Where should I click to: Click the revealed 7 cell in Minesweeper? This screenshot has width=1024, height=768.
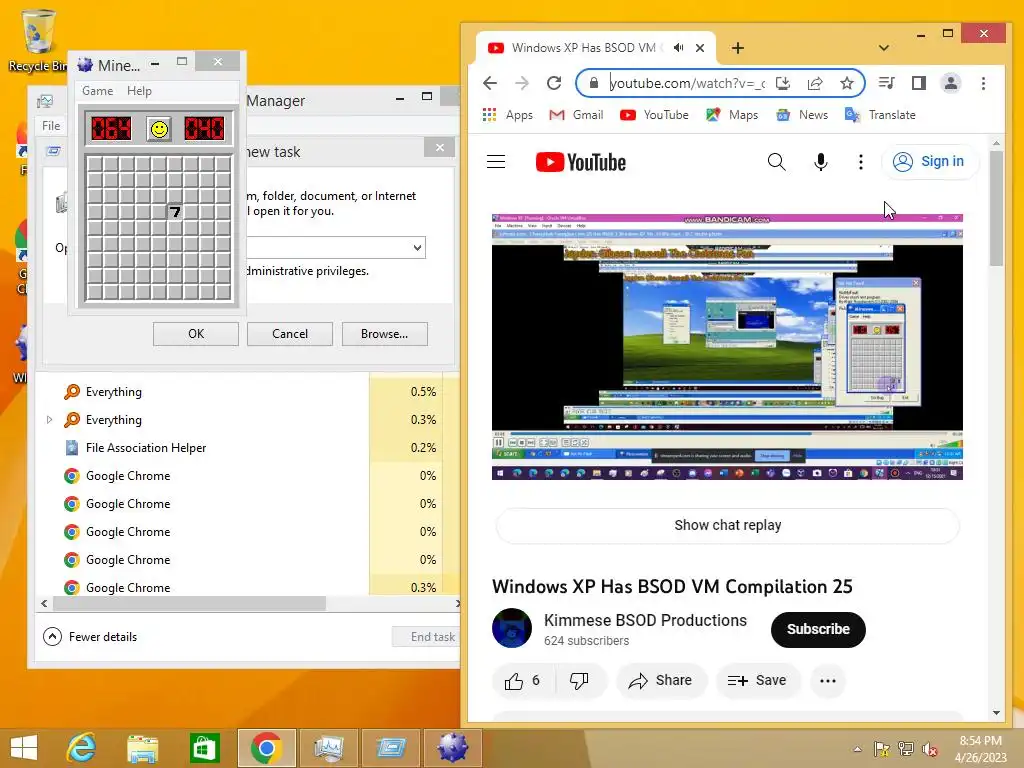click(x=174, y=212)
